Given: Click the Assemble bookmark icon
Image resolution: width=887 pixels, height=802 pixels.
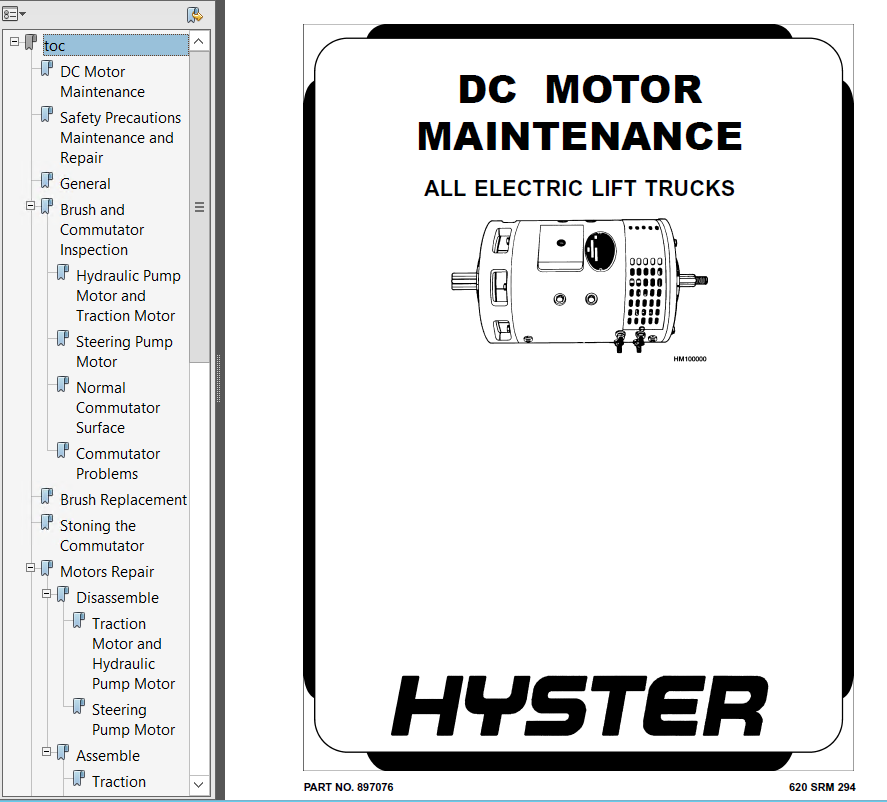Looking at the screenshot, I should pos(63,753).
